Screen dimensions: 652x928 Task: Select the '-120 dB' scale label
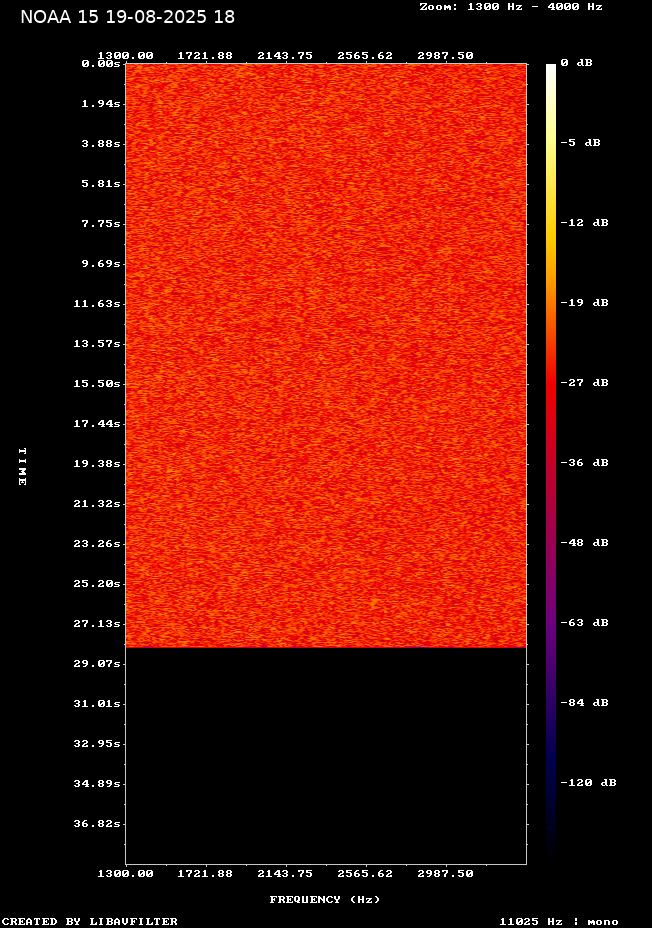[x=589, y=782]
